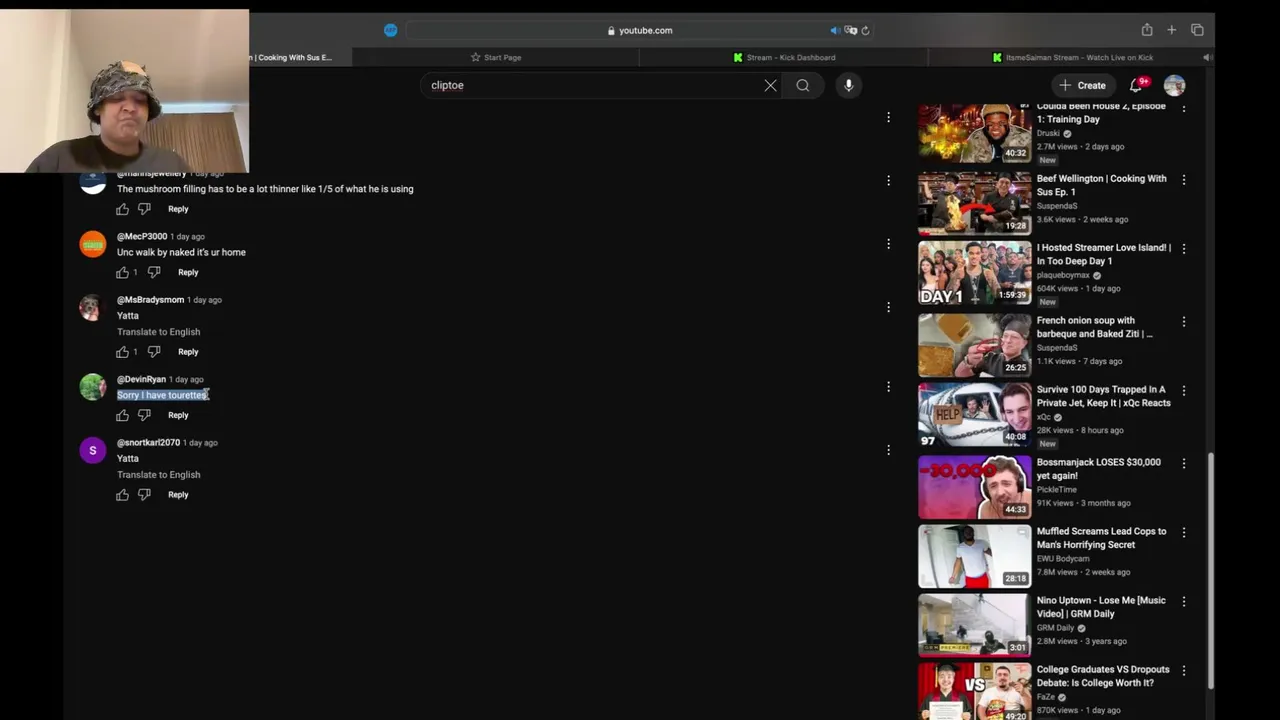Viewport: 1280px width, 720px height.
Task: Like the @MecP3000 comment
Action: (x=122, y=272)
